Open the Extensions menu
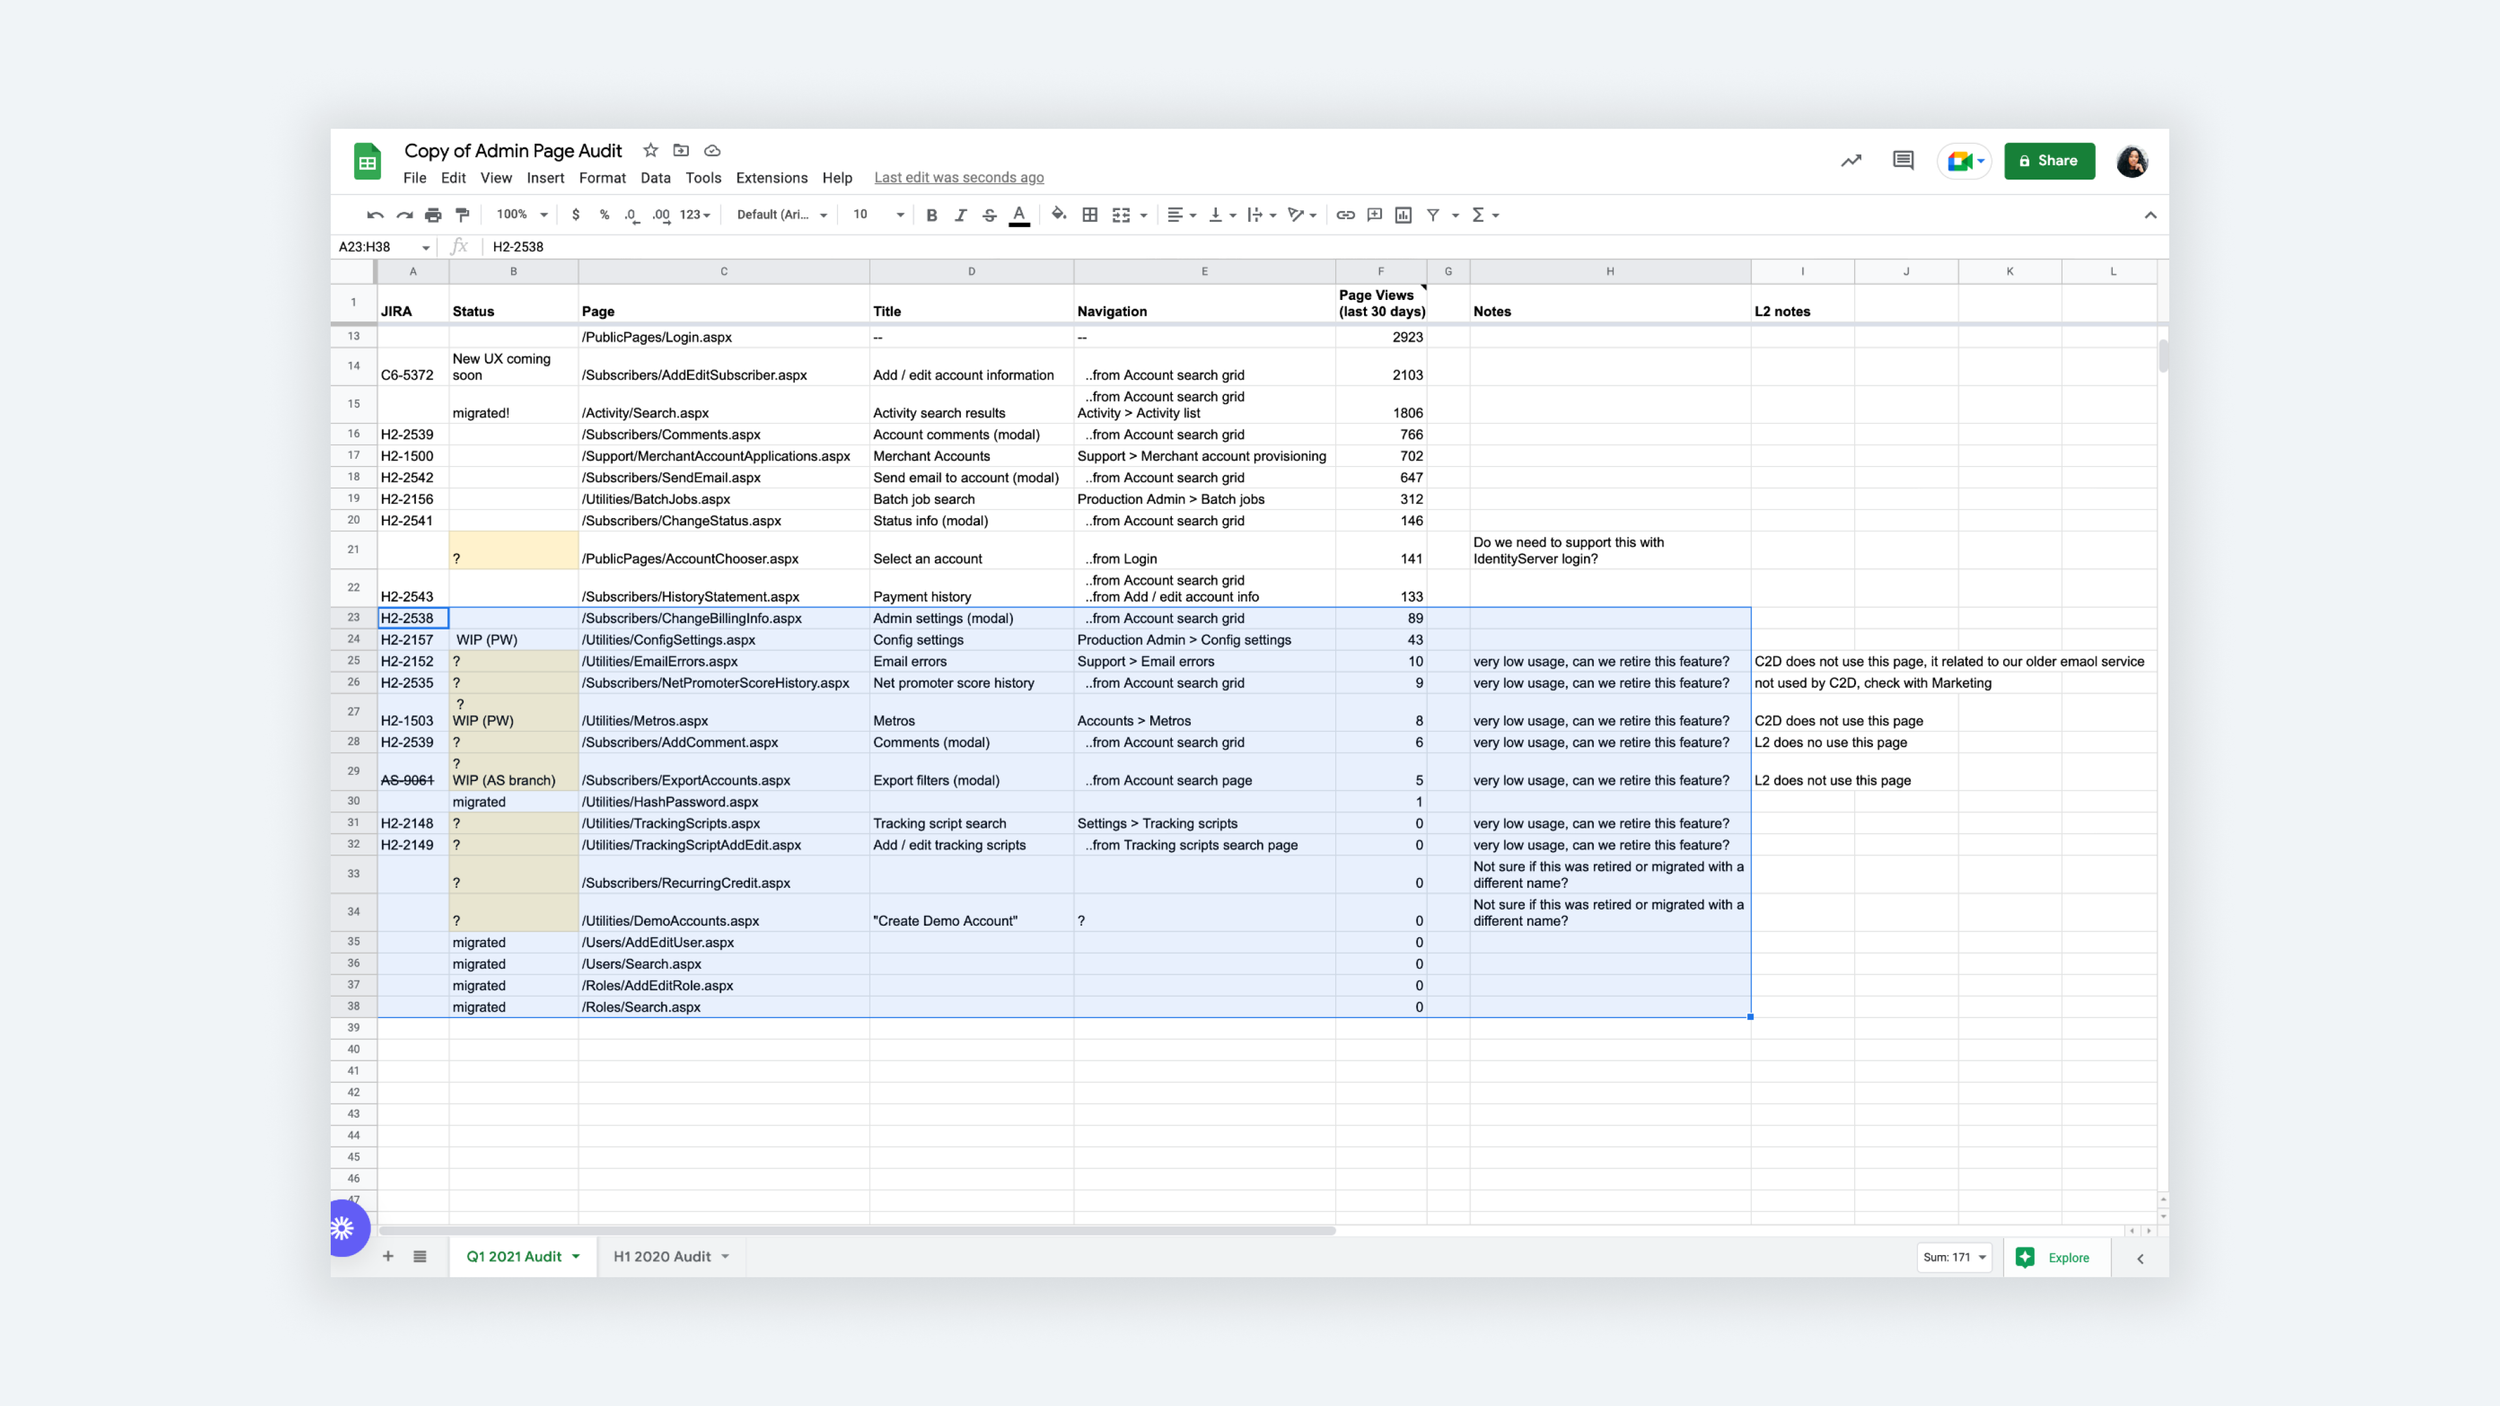The image size is (2500, 1406). [771, 178]
